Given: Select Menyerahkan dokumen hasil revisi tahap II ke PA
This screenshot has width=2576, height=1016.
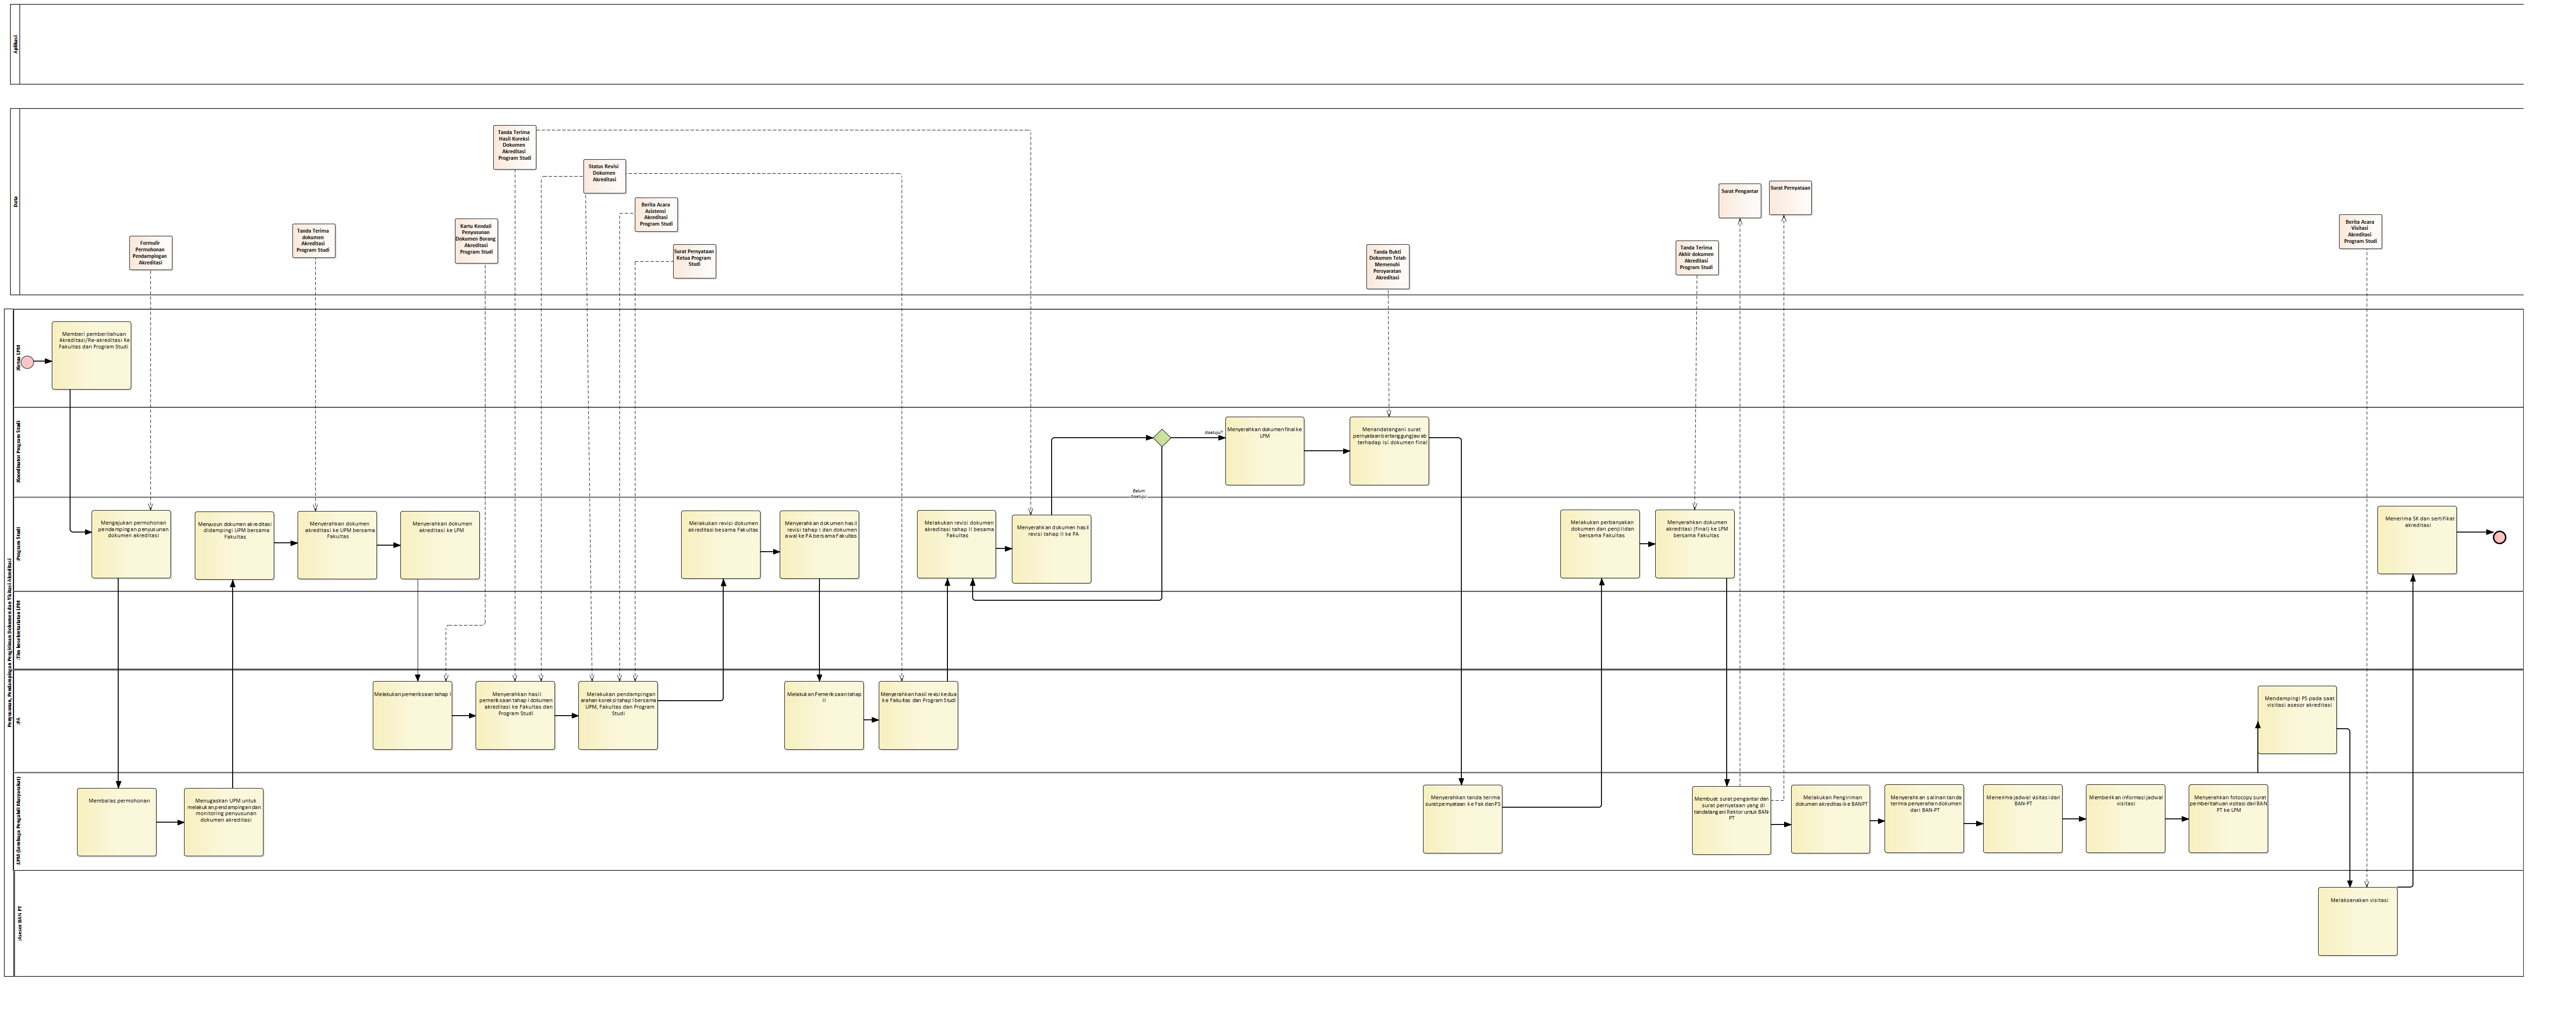Looking at the screenshot, I should (1052, 549).
